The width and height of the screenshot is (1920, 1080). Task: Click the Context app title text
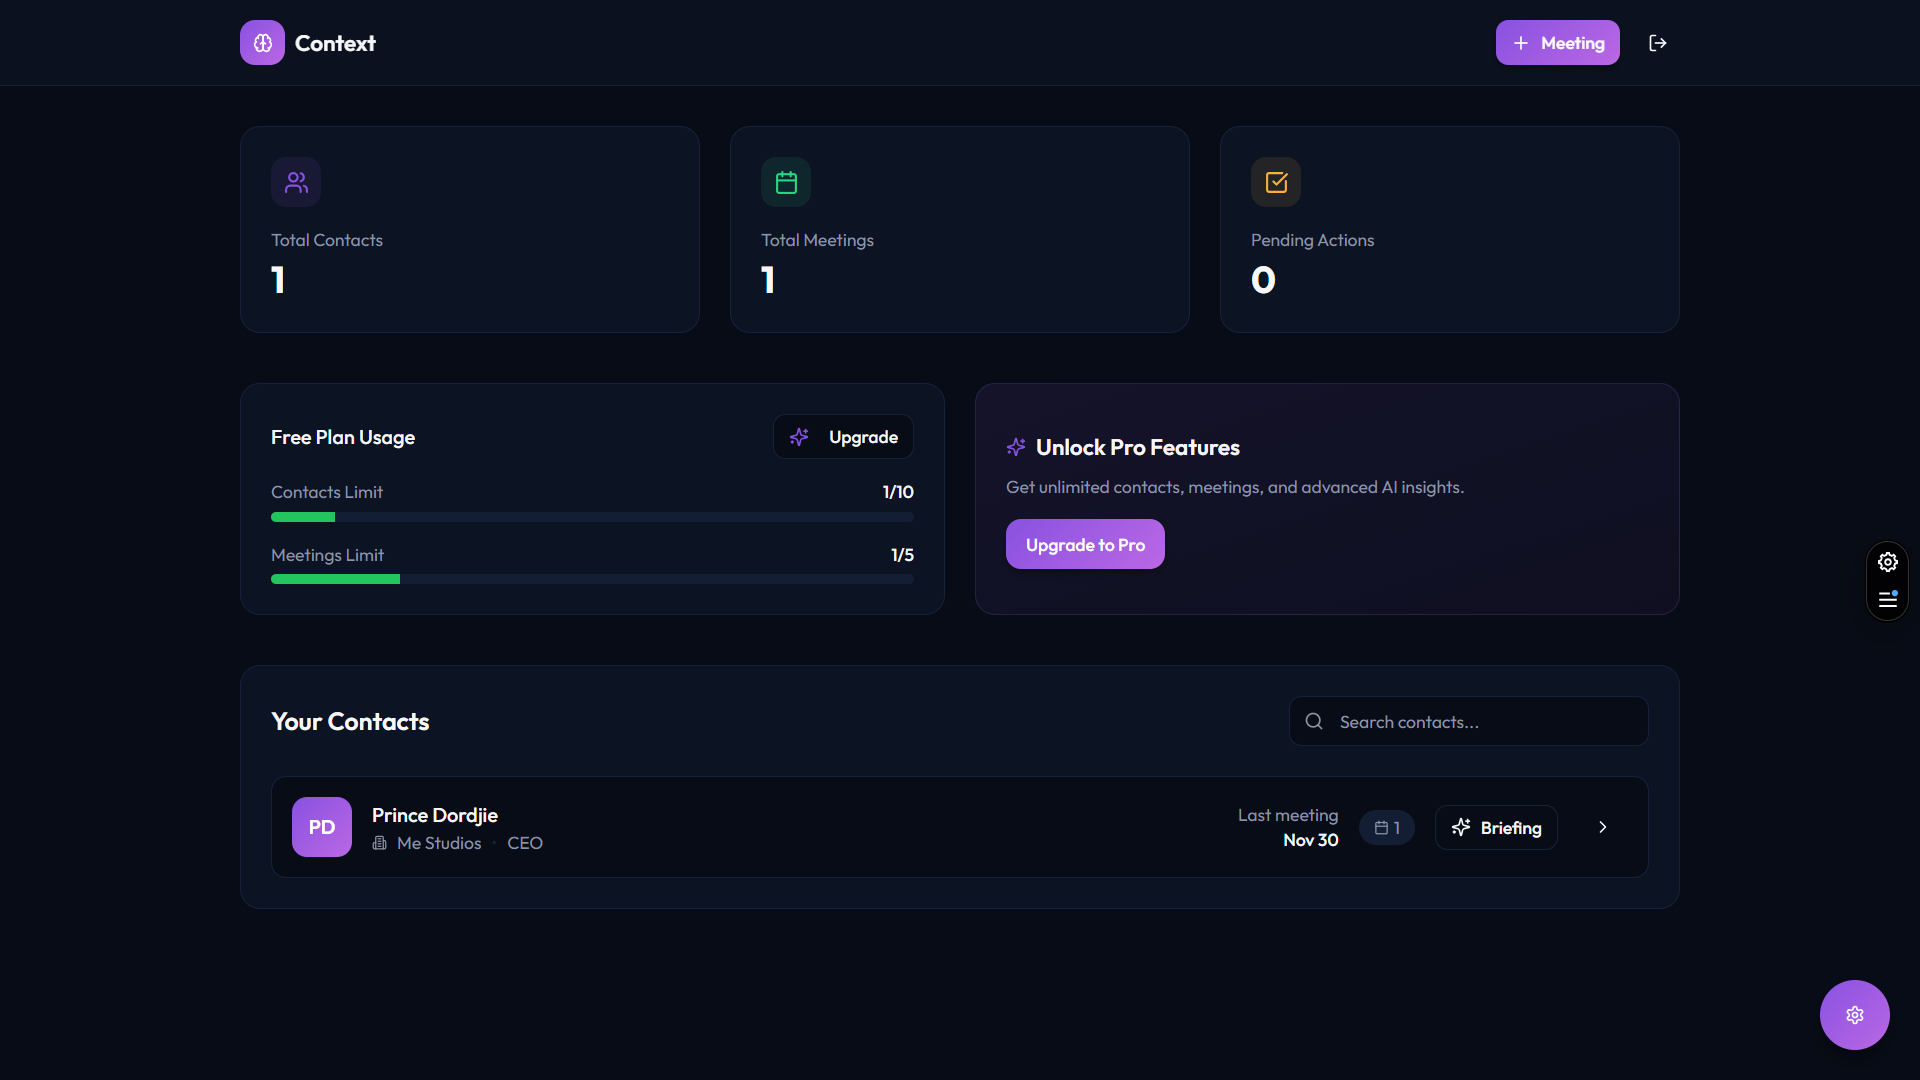coord(335,43)
